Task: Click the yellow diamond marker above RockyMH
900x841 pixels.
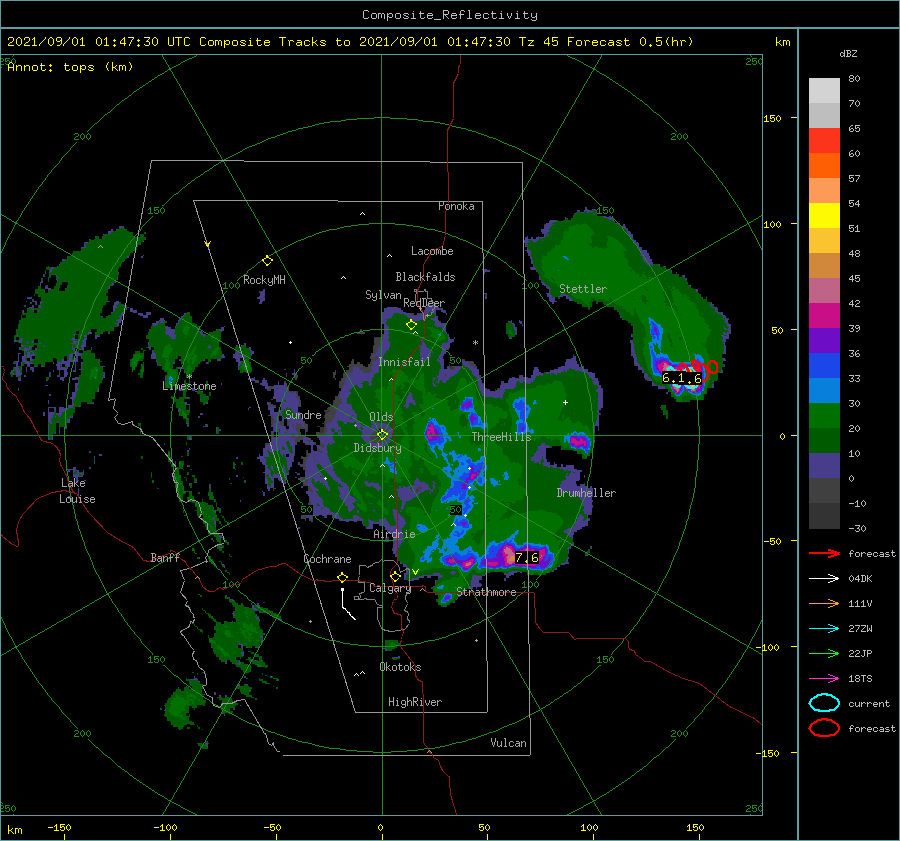Action: [x=267, y=261]
